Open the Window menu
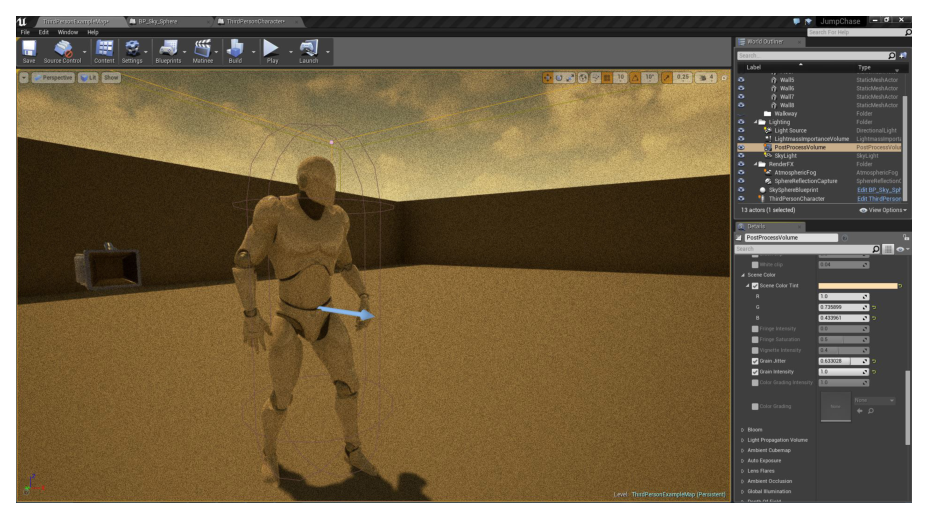This screenshot has width=929, height=519. (68, 32)
